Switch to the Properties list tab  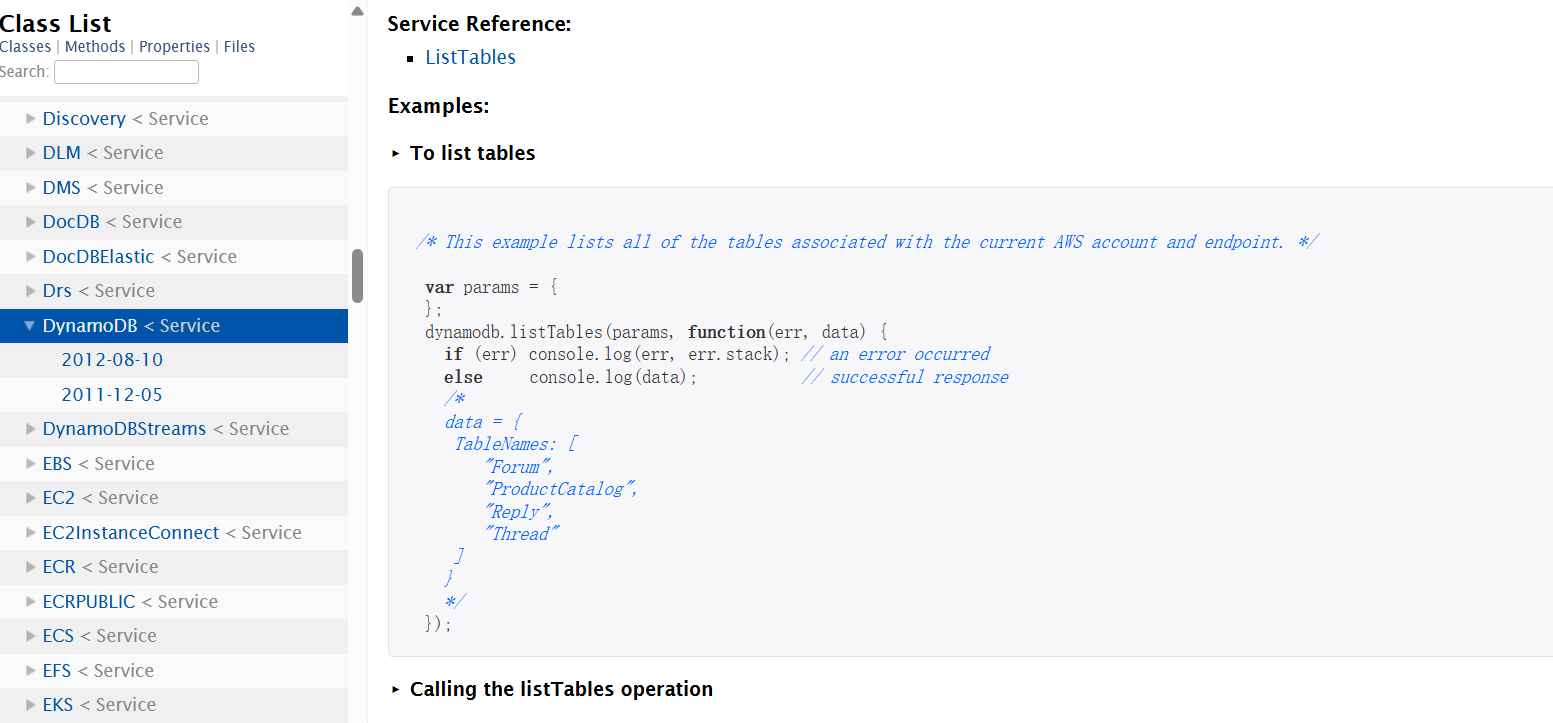pyautogui.click(x=174, y=47)
